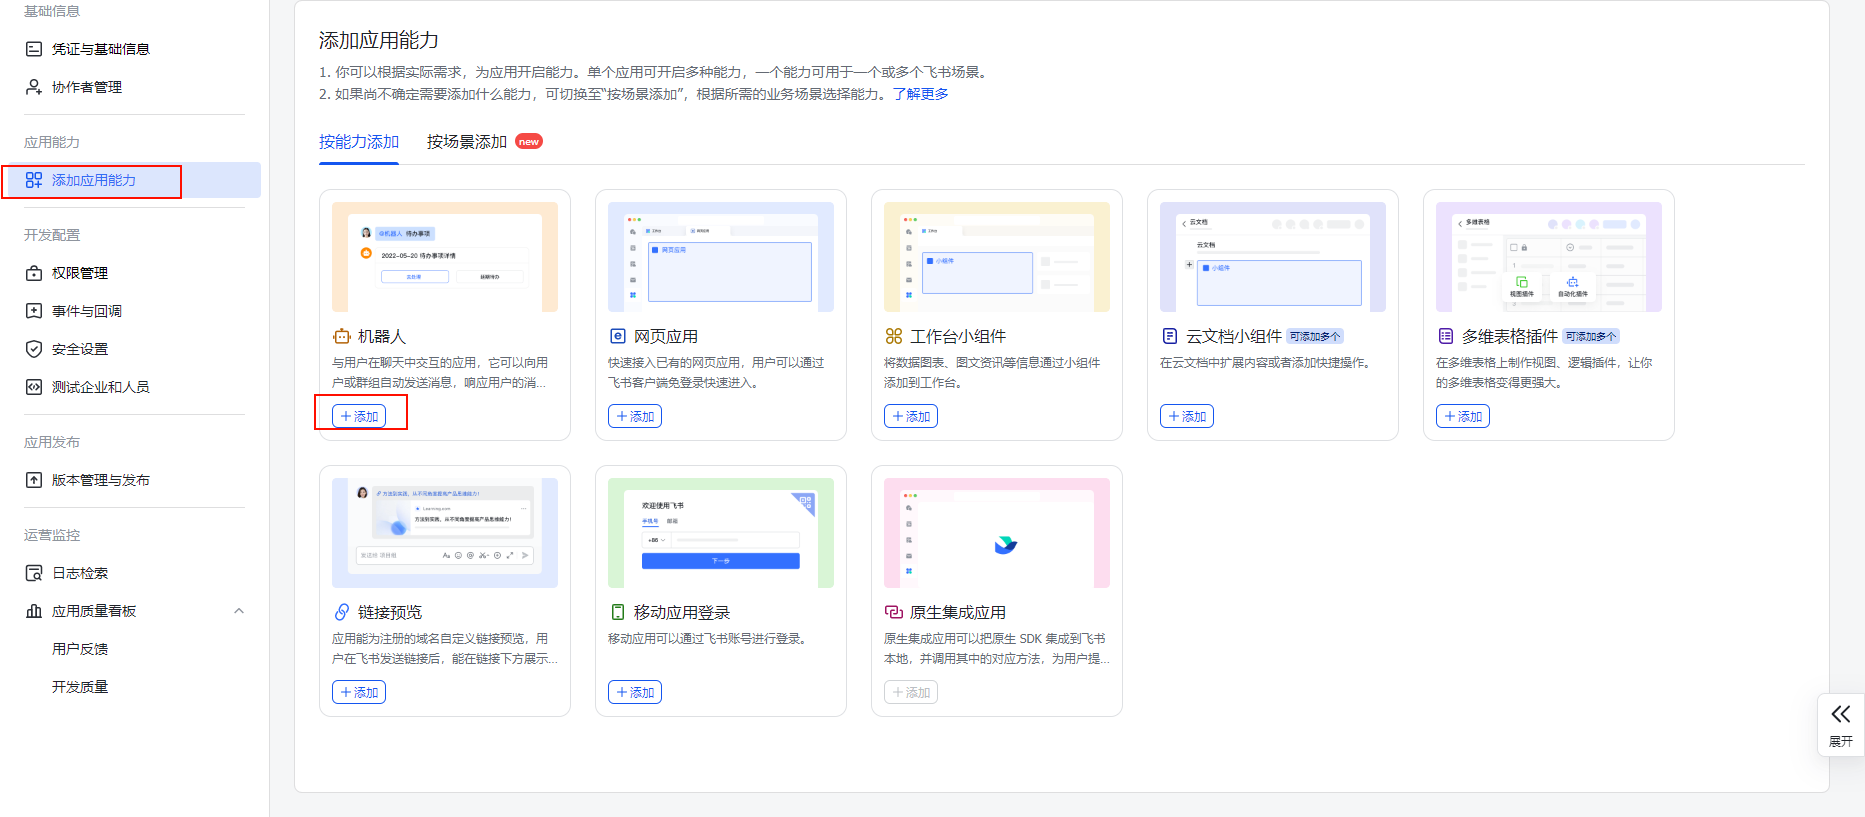Switch to the 按场景添加 tab

tap(467, 142)
